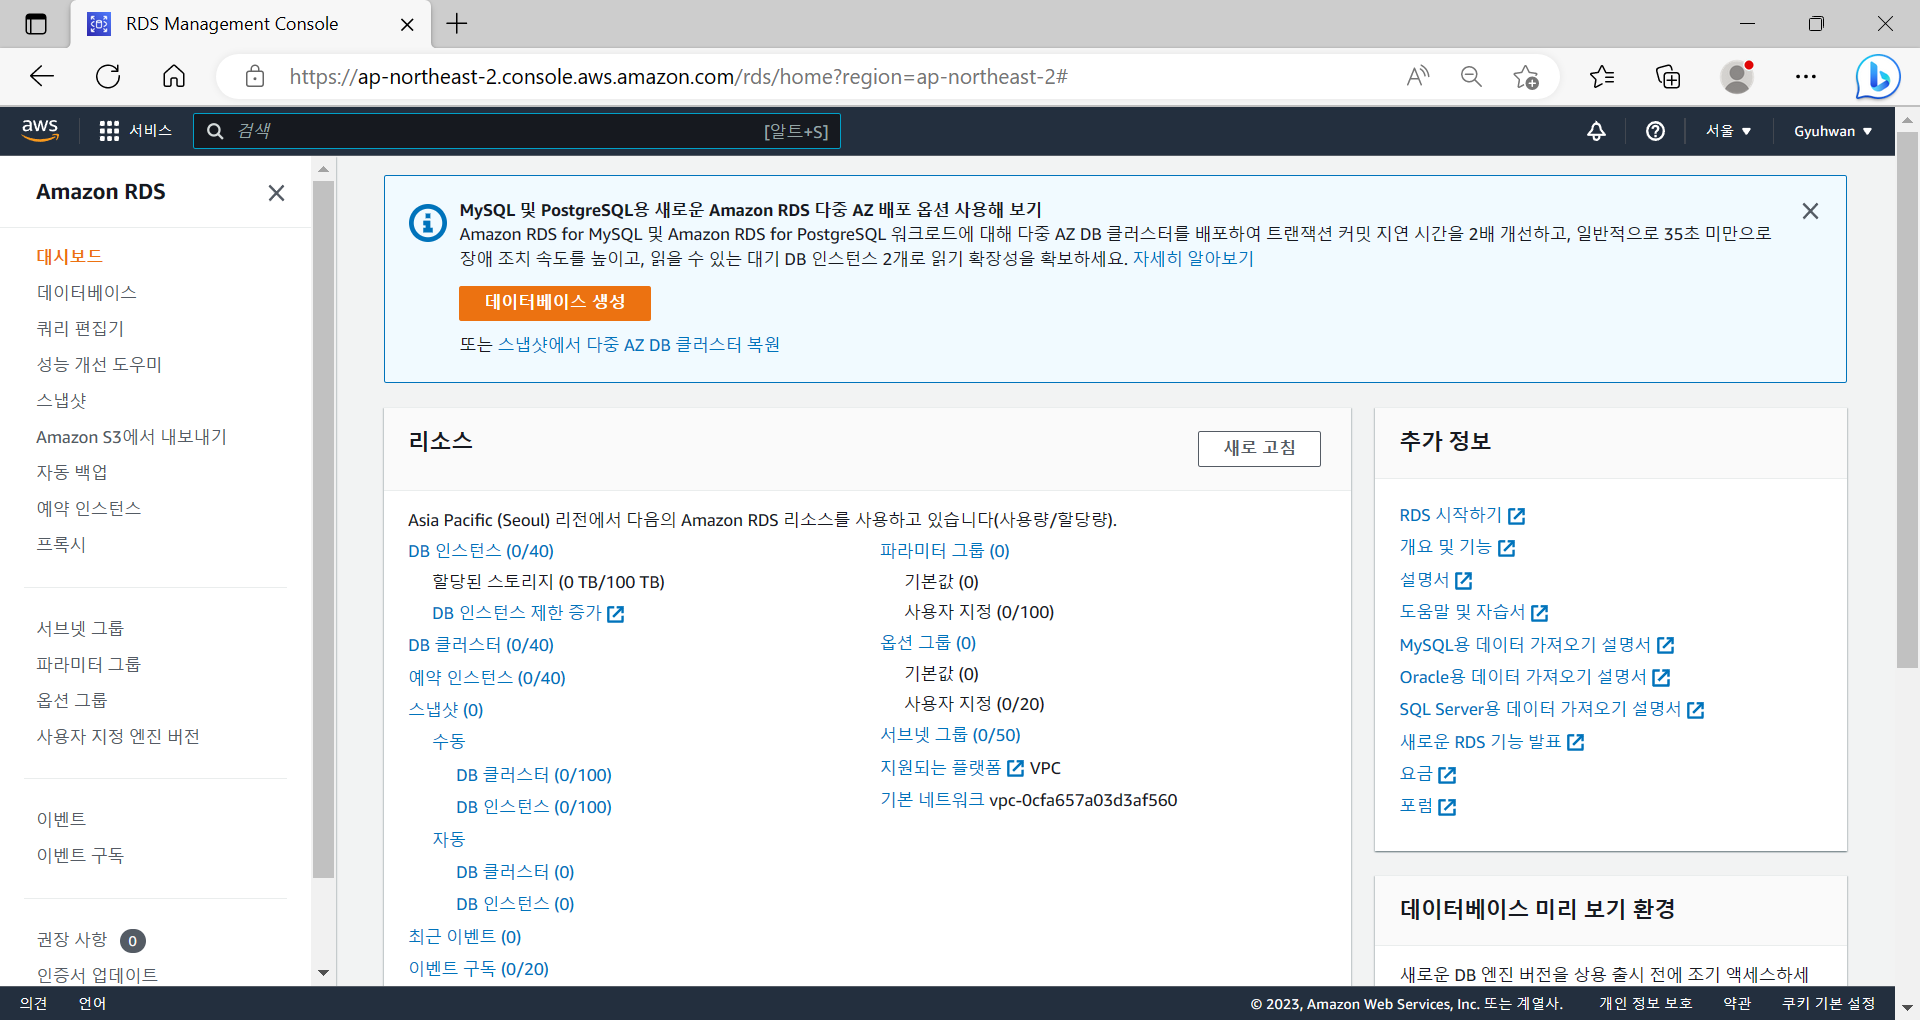The image size is (1920, 1020).
Task: Click the DB 클러스터 (0/40) link
Action: pos(481,645)
